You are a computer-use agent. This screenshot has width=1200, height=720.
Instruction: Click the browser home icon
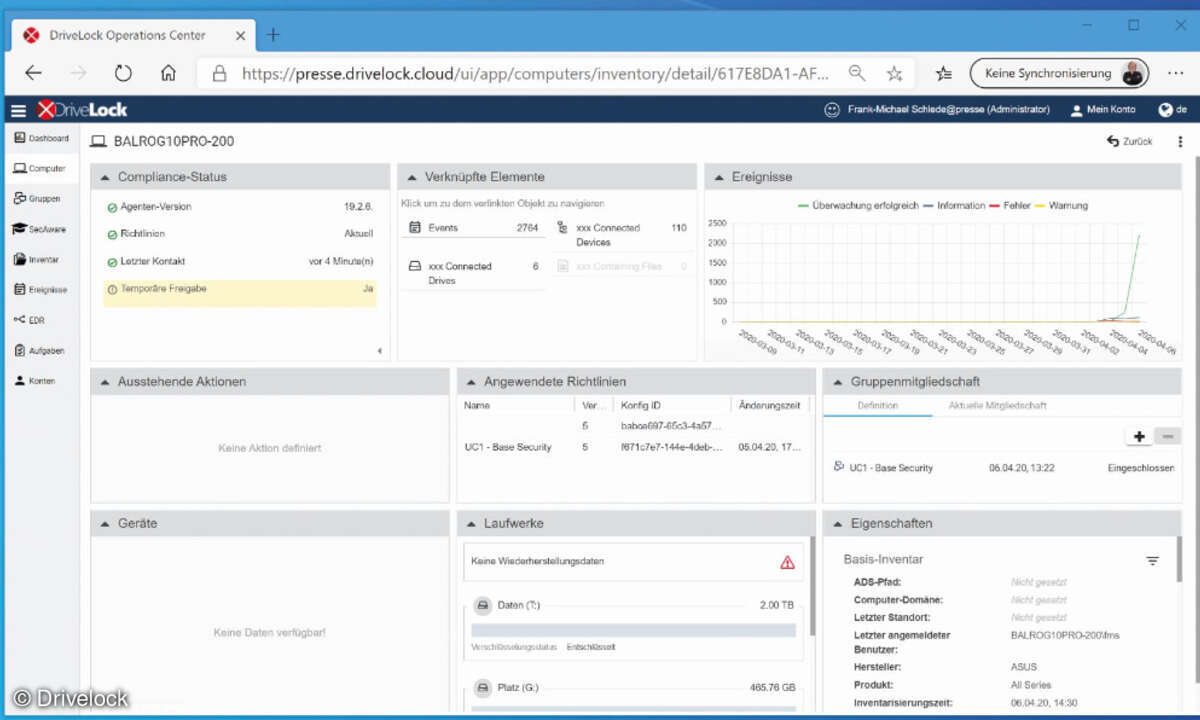tap(168, 73)
